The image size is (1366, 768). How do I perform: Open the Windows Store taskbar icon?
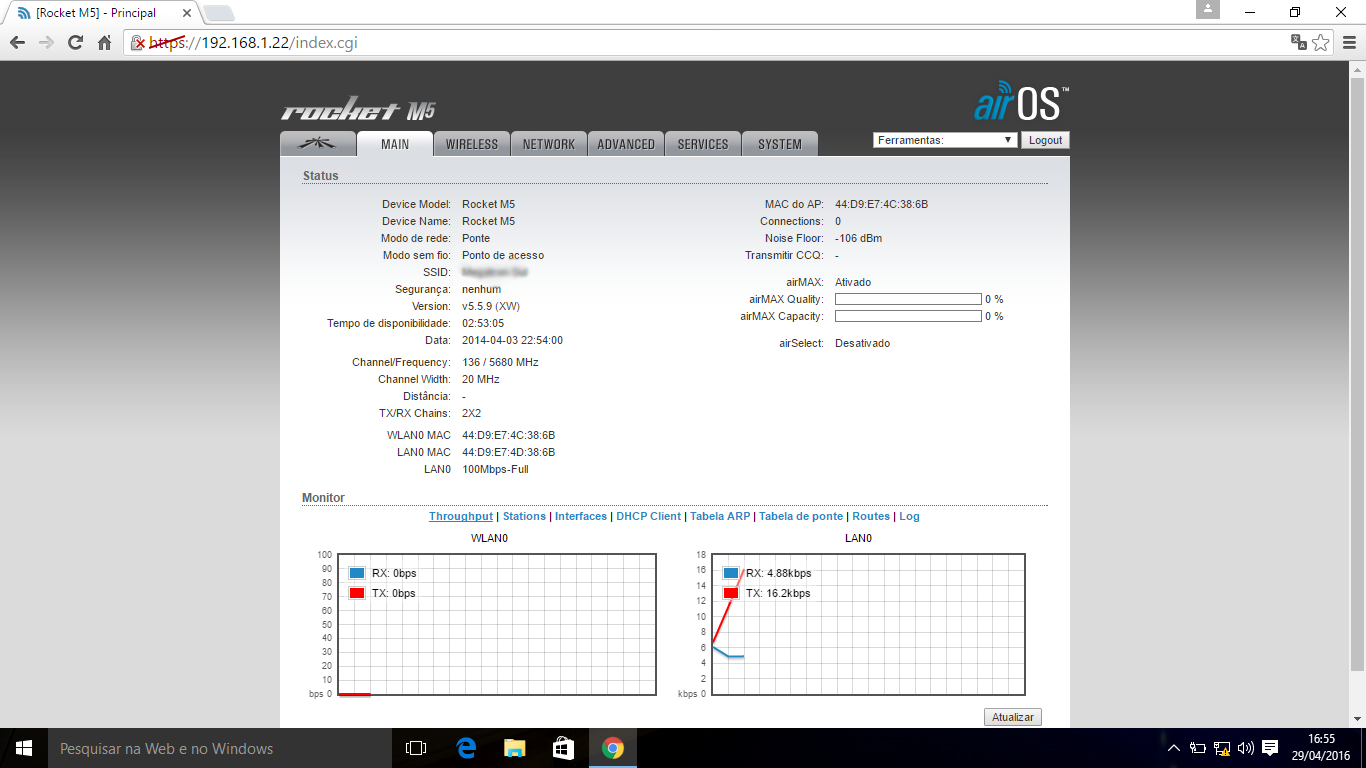(x=563, y=748)
